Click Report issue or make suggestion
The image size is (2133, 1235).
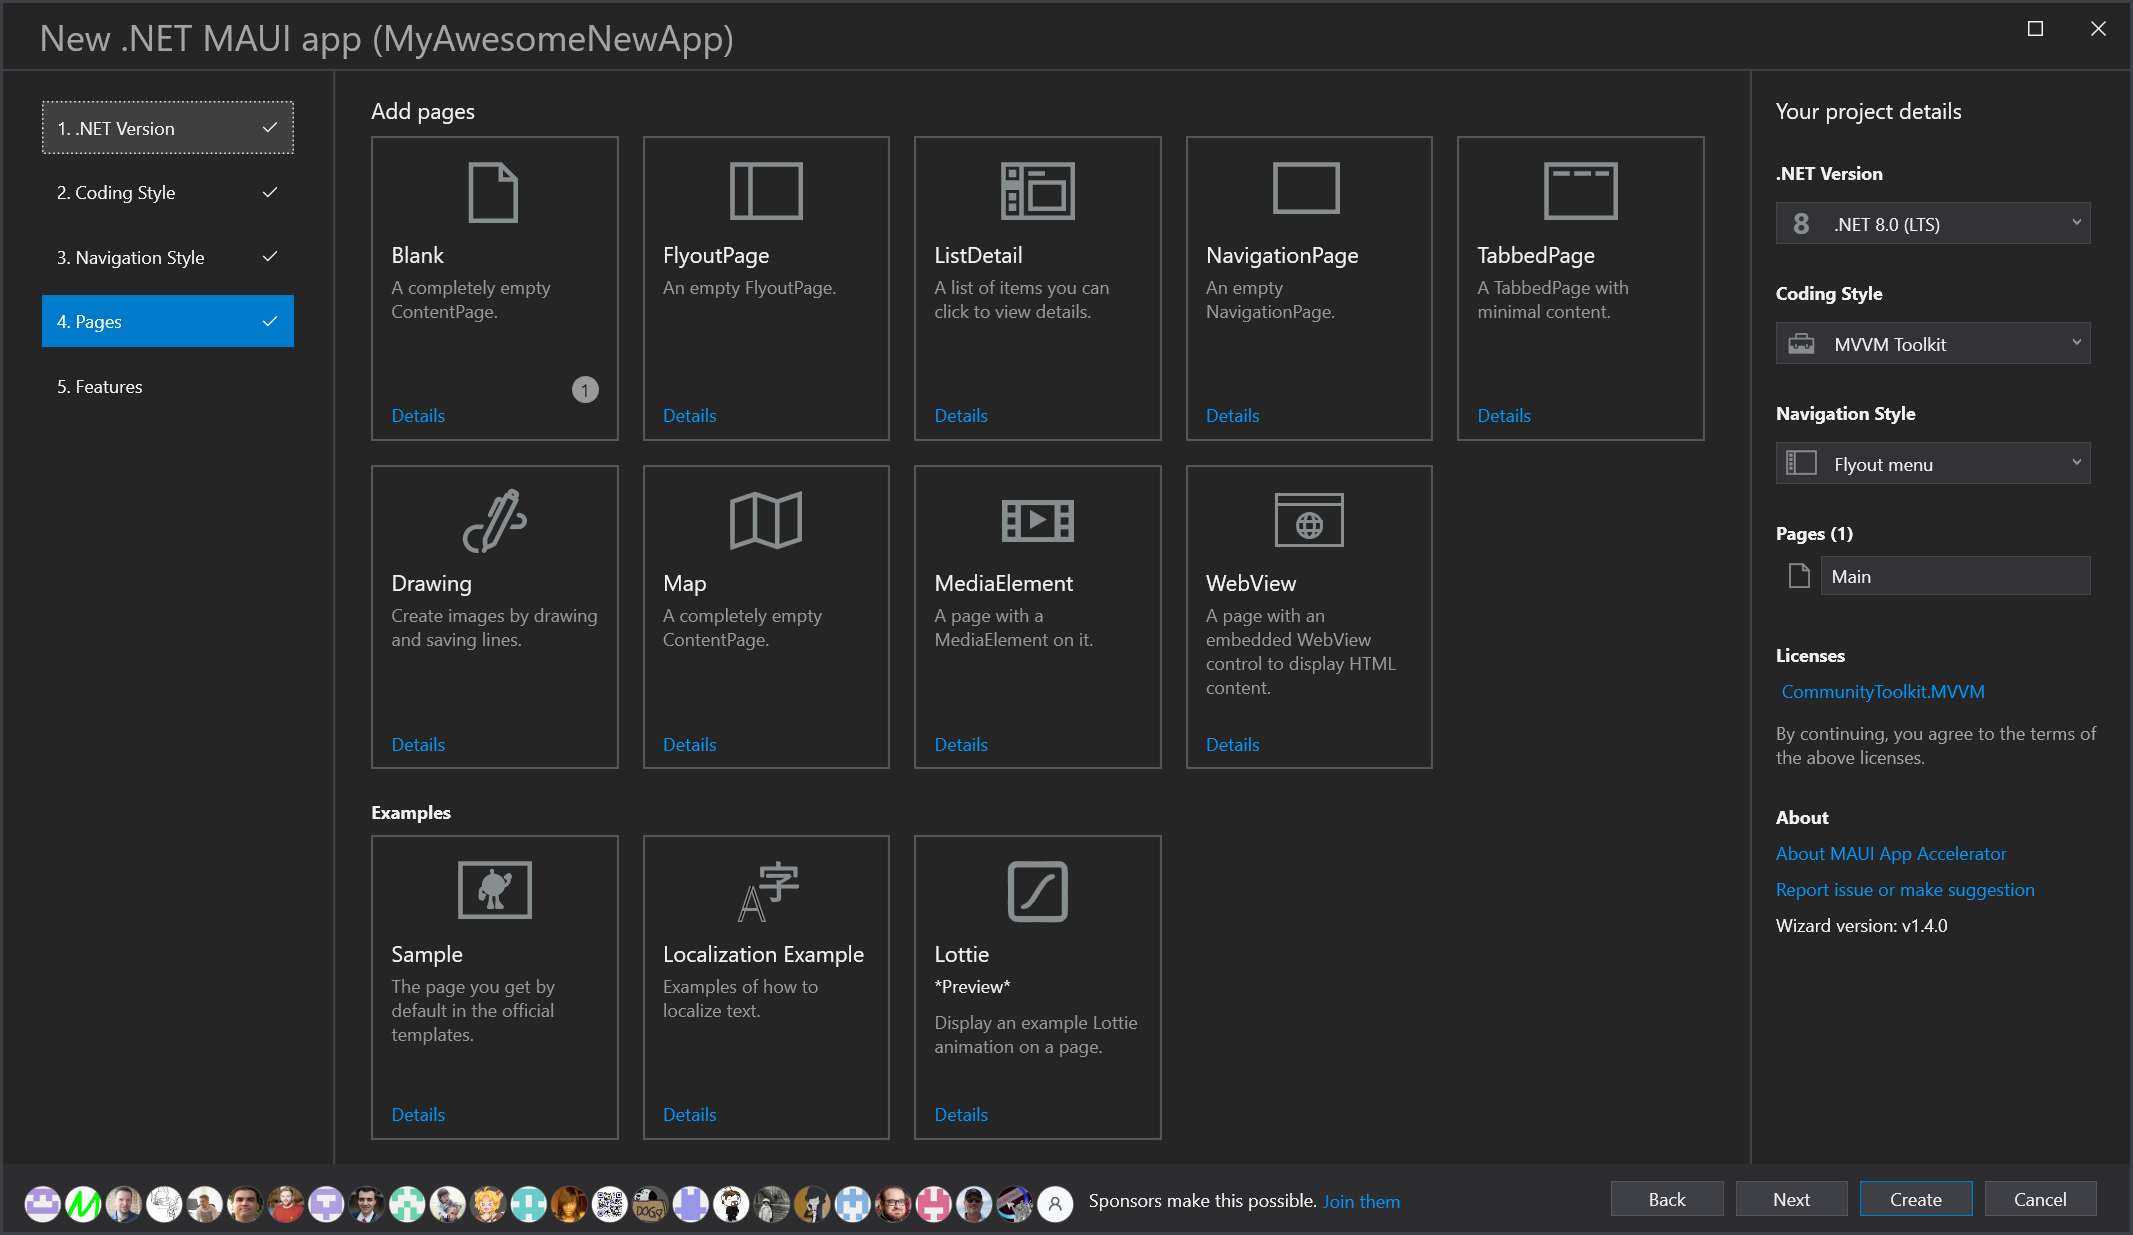pyautogui.click(x=1905, y=890)
